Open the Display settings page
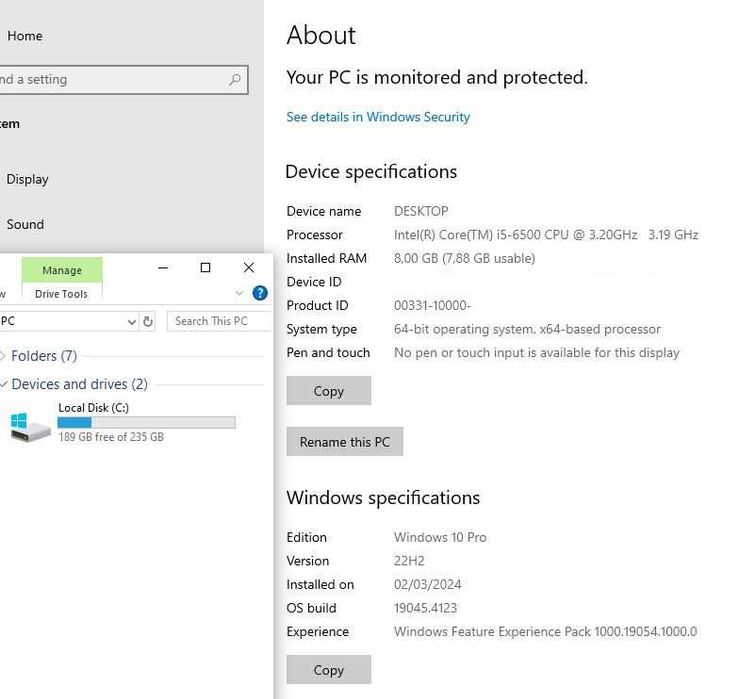This screenshot has height=699, width=756. (28, 179)
